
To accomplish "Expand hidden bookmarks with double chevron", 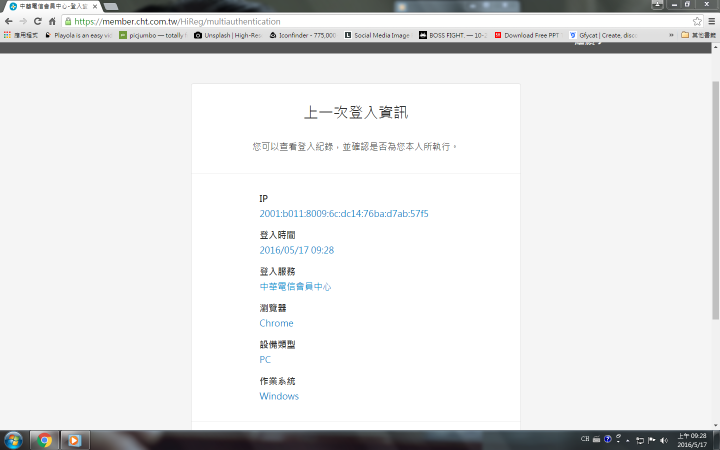I will [x=671, y=35].
